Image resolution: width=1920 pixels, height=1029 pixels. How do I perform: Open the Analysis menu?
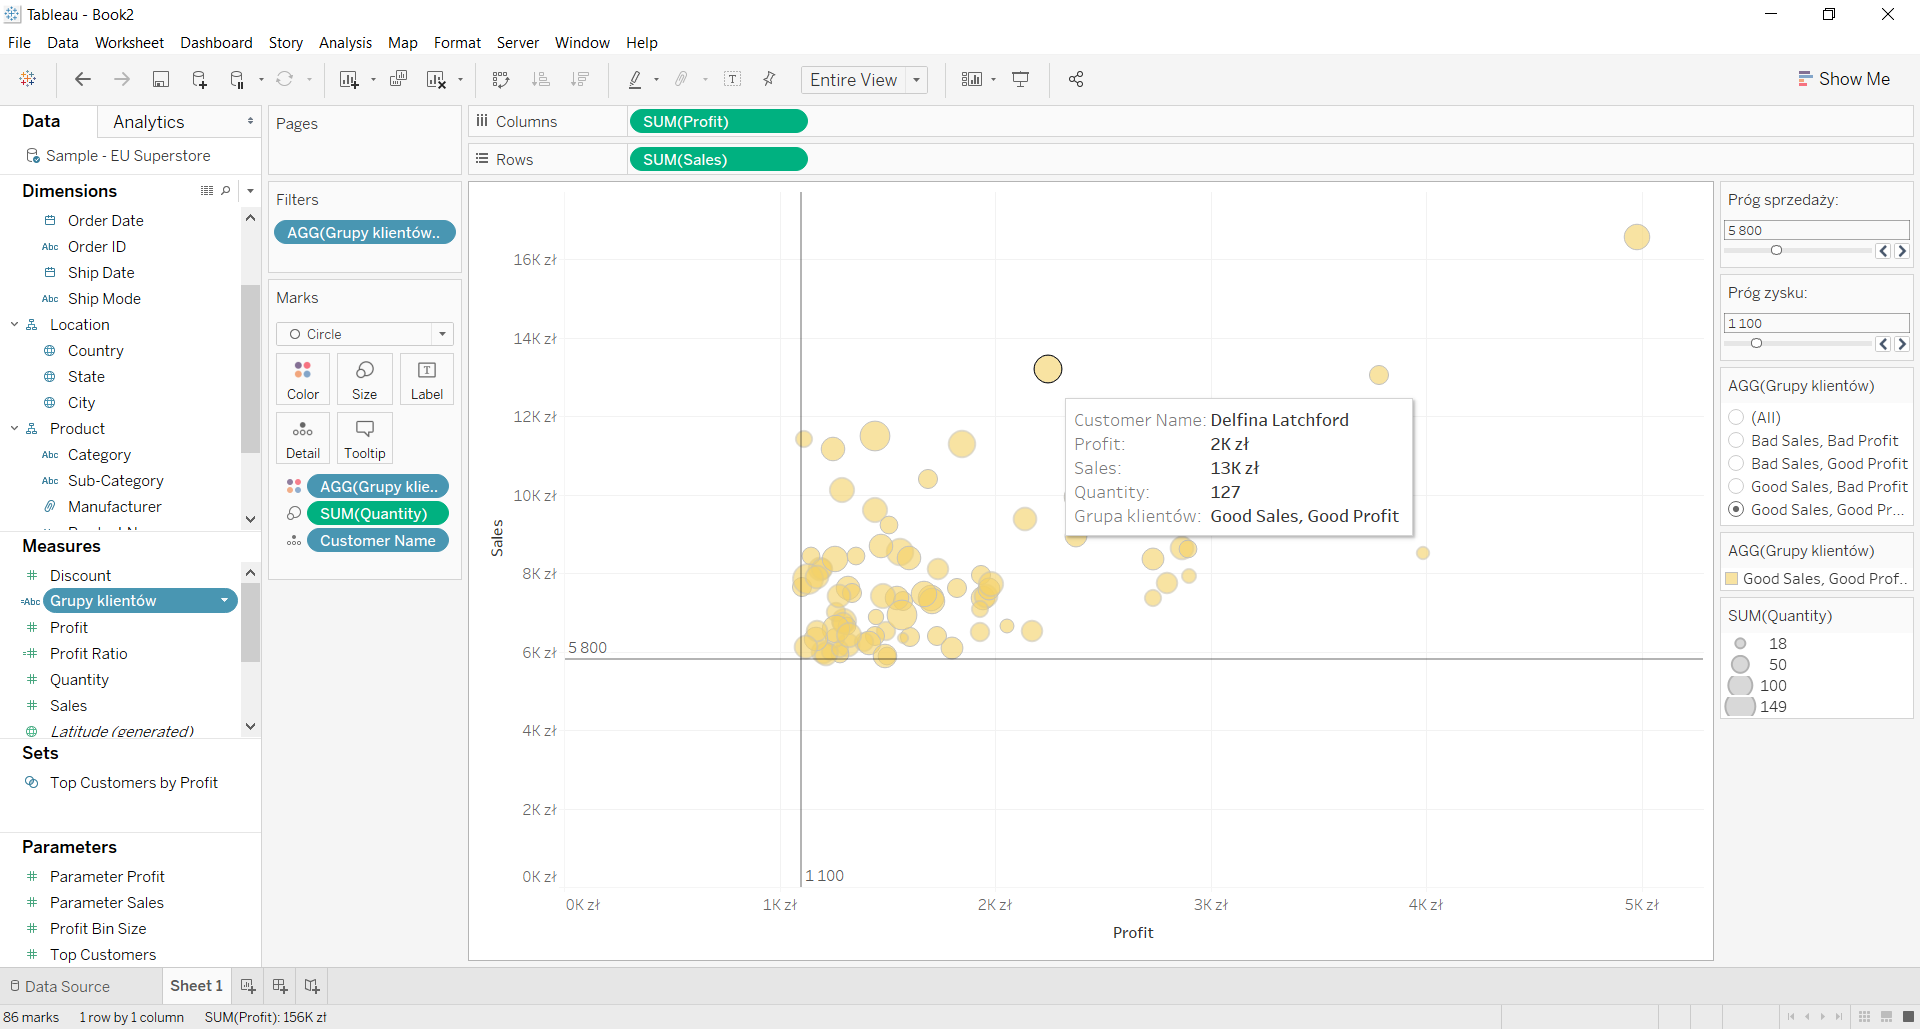click(x=345, y=43)
